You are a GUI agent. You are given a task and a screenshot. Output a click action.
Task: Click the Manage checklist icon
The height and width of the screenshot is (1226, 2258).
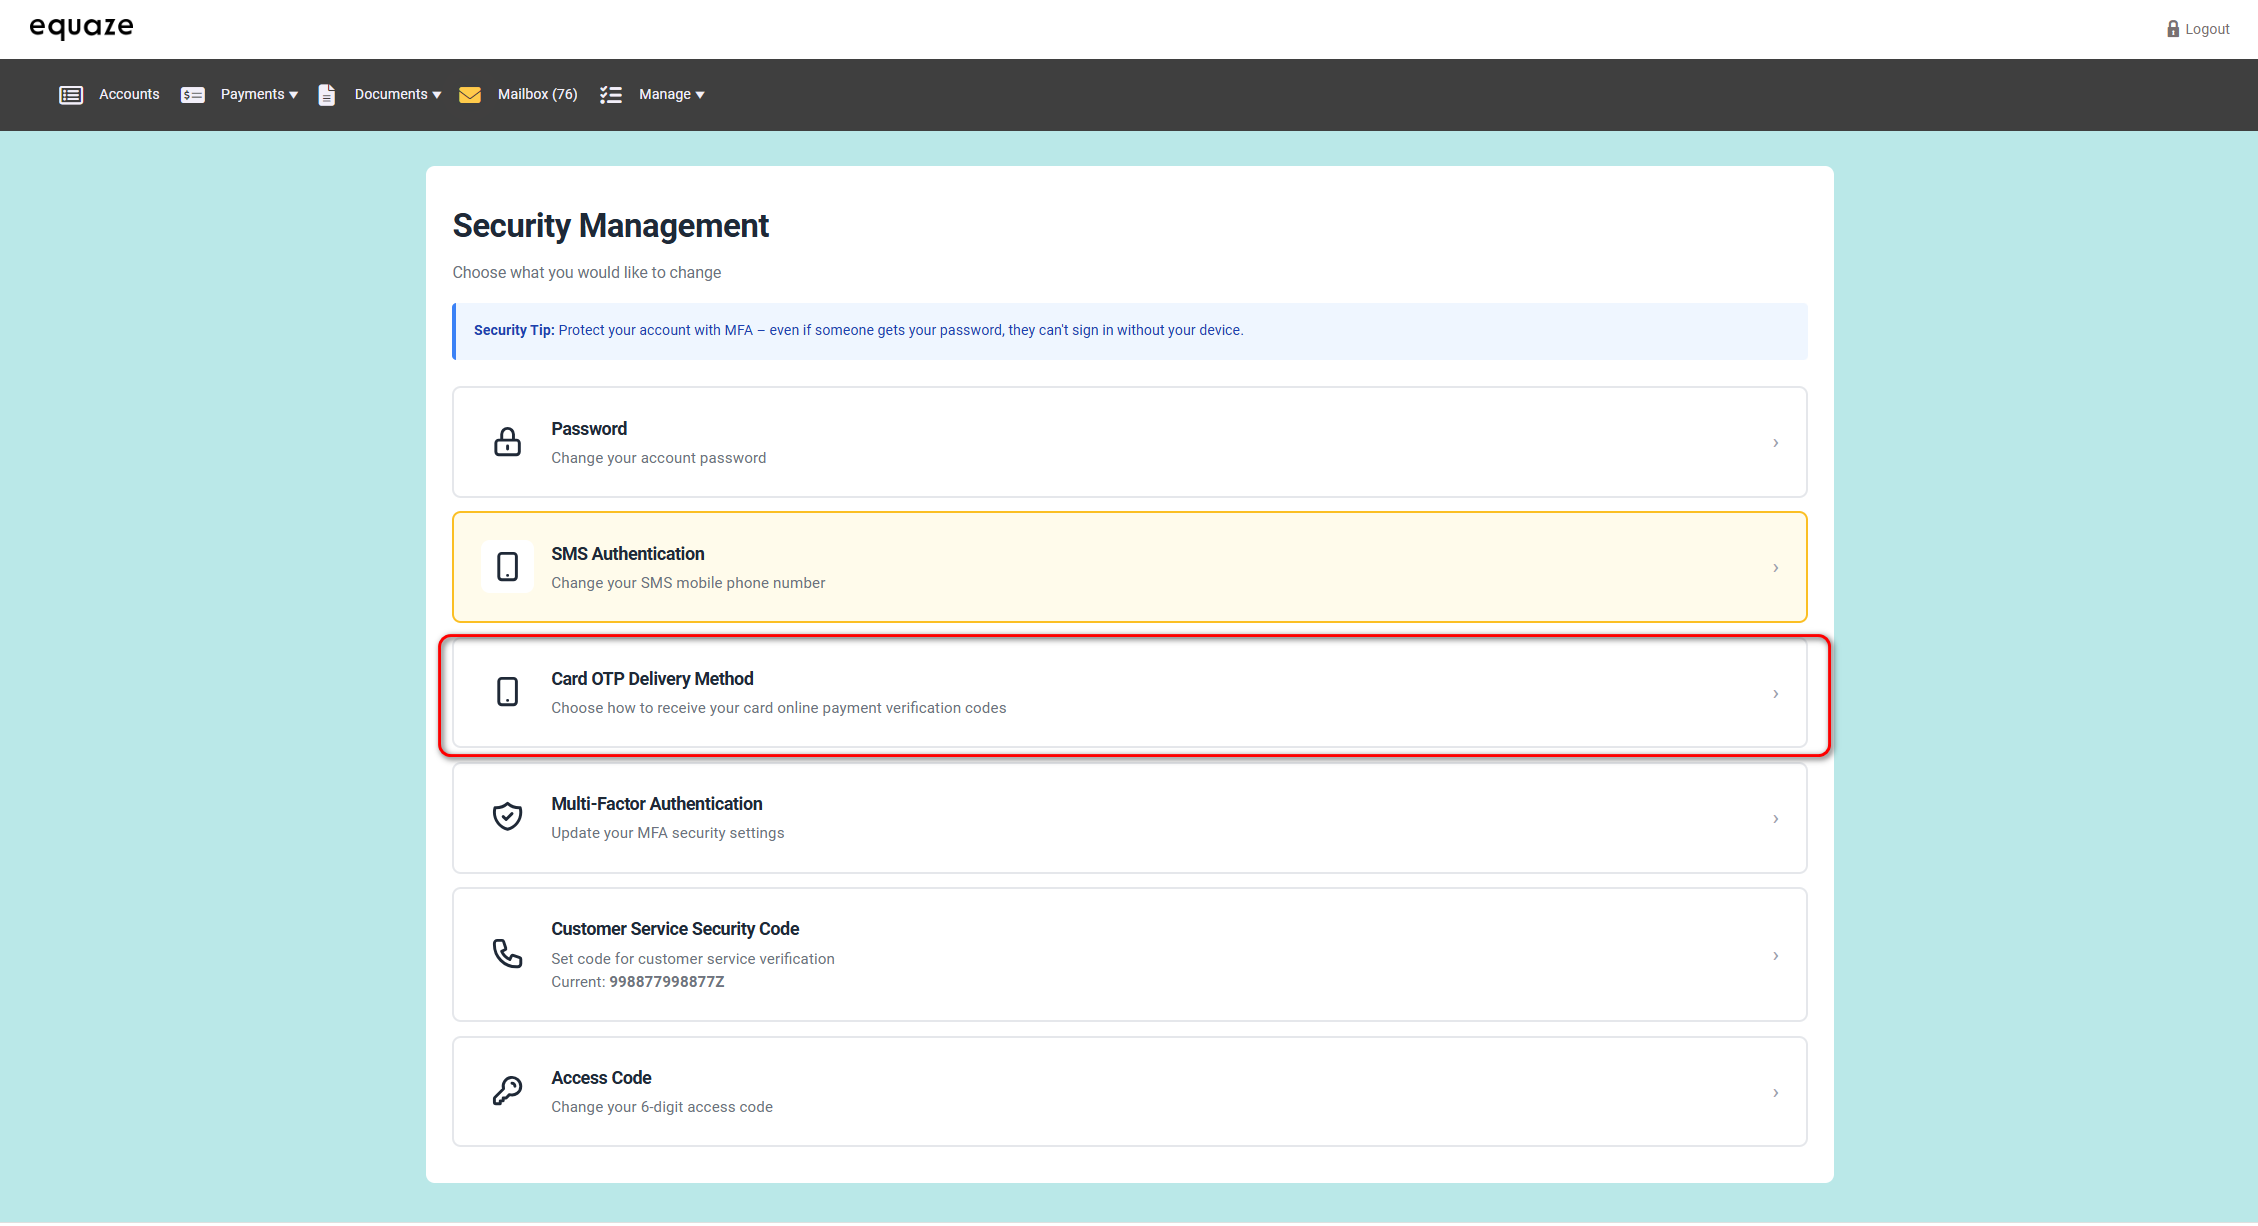pos(611,95)
